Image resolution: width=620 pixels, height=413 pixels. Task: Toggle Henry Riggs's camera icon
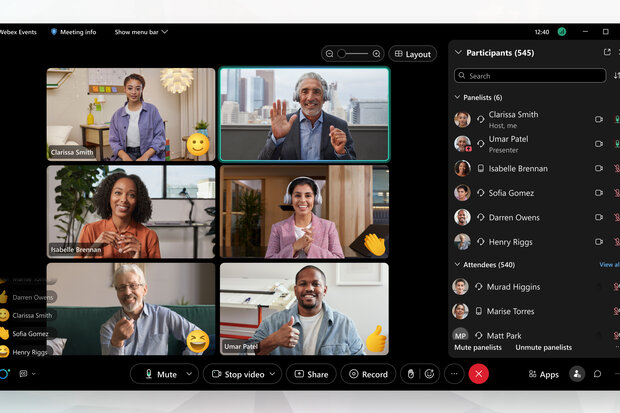point(599,242)
